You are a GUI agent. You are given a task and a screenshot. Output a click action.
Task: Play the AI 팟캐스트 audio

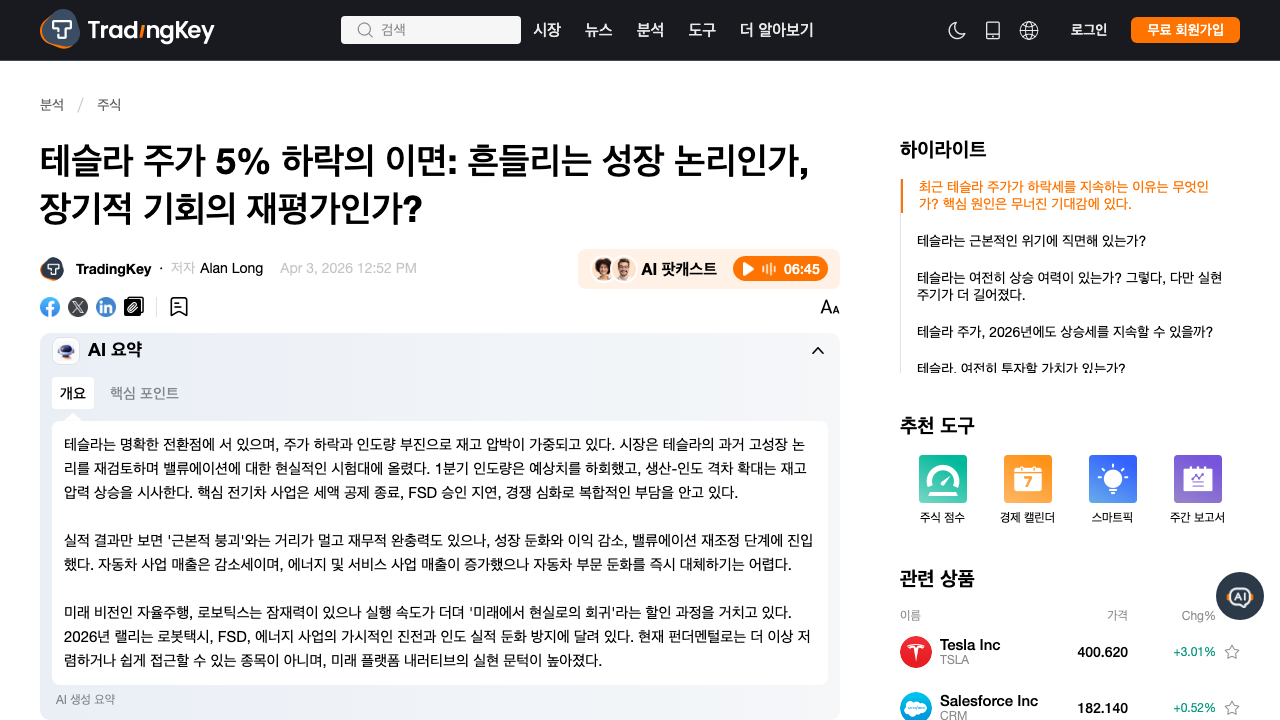(x=780, y=269)
